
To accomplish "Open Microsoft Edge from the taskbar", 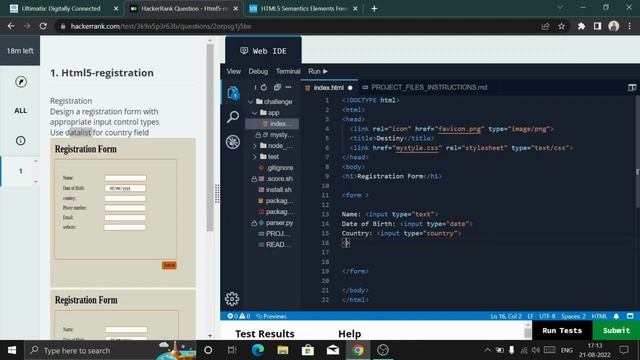I will pyautogui.click(x=258, y=350).
